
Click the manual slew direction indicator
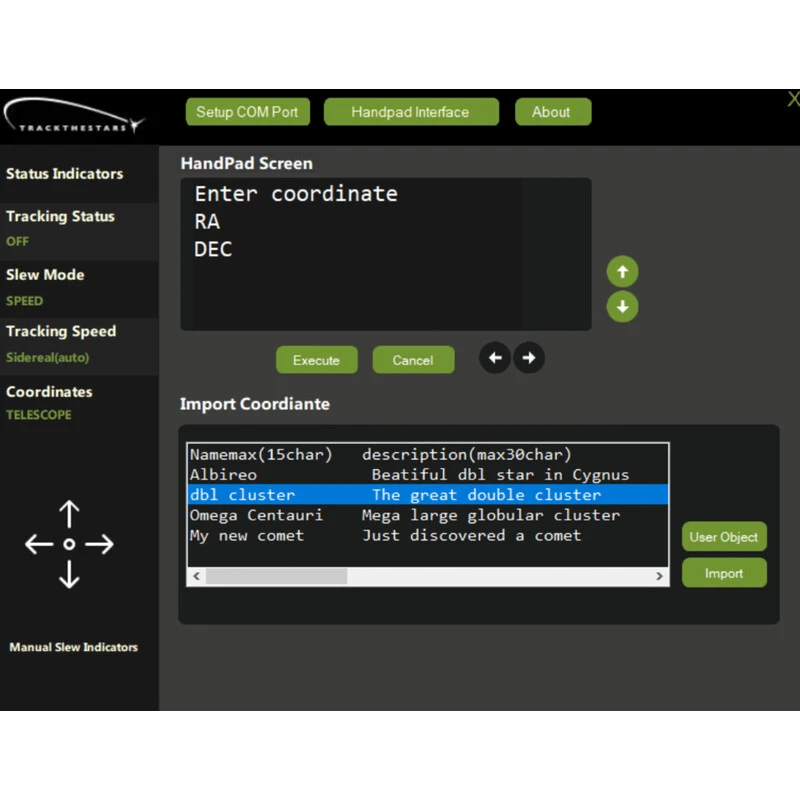coord(69,544)
